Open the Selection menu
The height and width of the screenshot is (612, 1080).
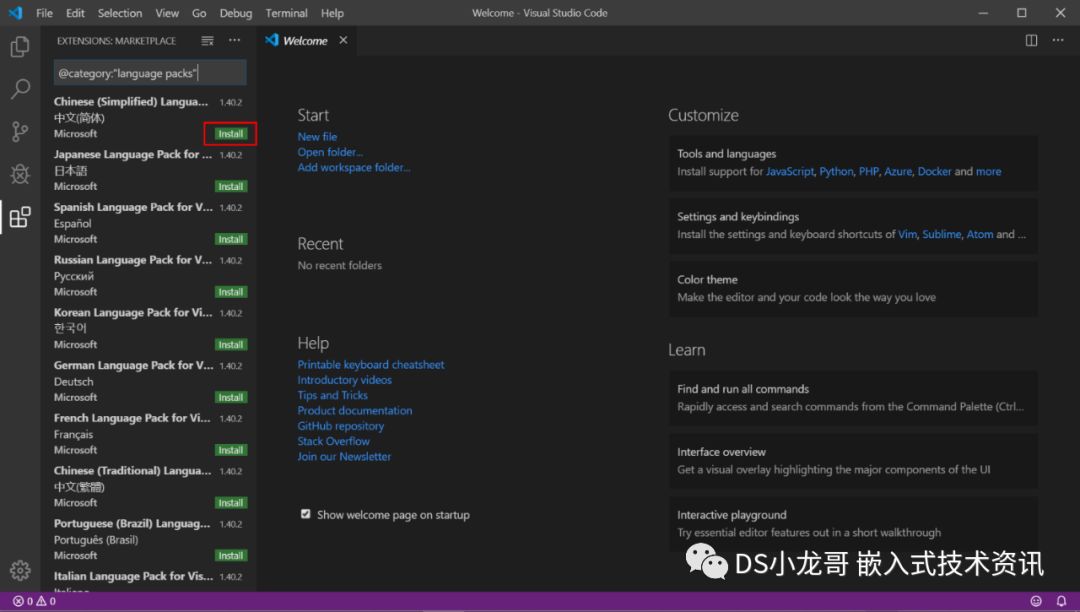[x=120, y=13]
